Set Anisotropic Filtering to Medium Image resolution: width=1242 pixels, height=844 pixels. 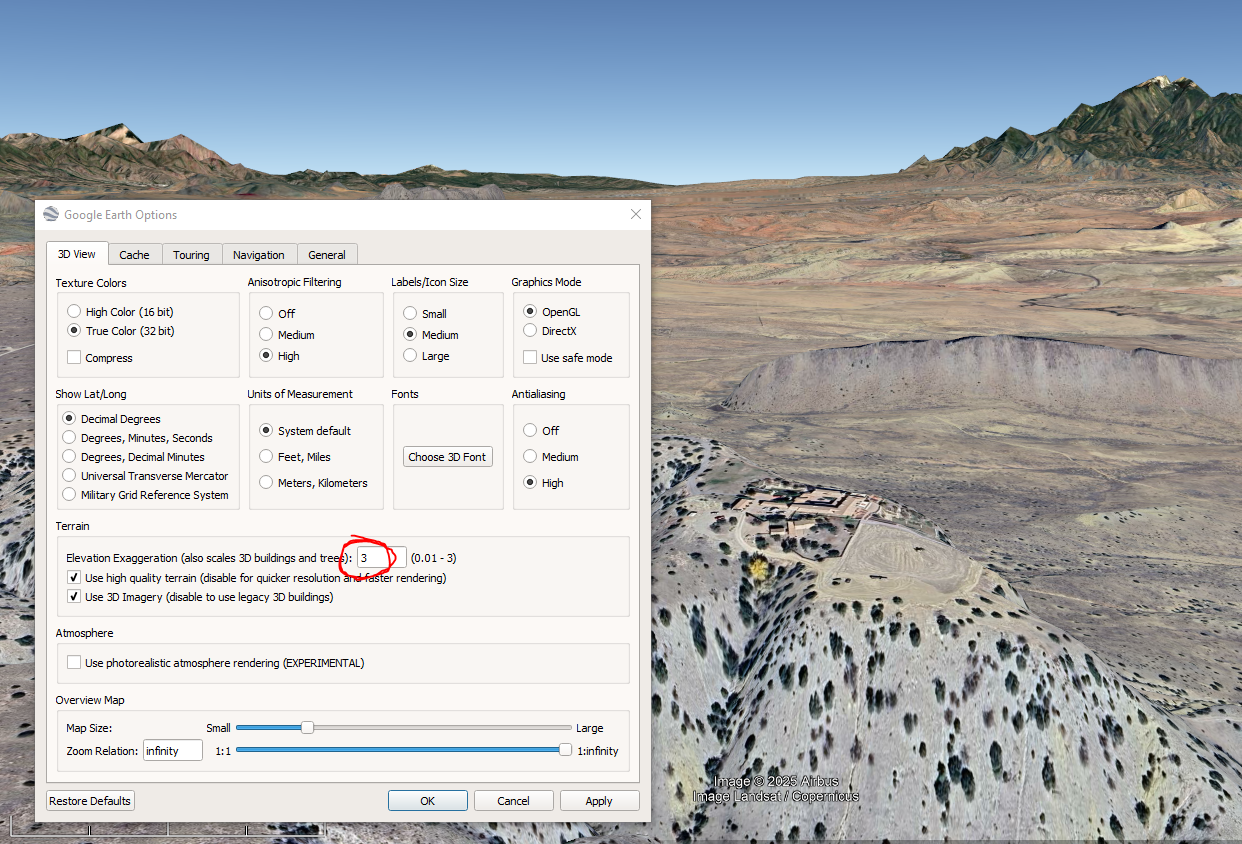point(266,334)
